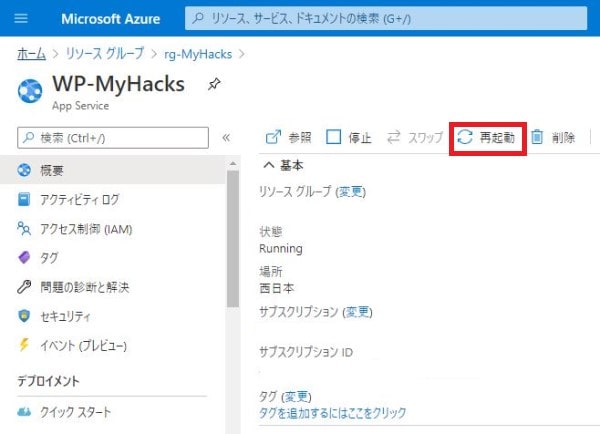Click the 概要 globe icon
This screenshot has width=600, height=434.
(24, 170)
